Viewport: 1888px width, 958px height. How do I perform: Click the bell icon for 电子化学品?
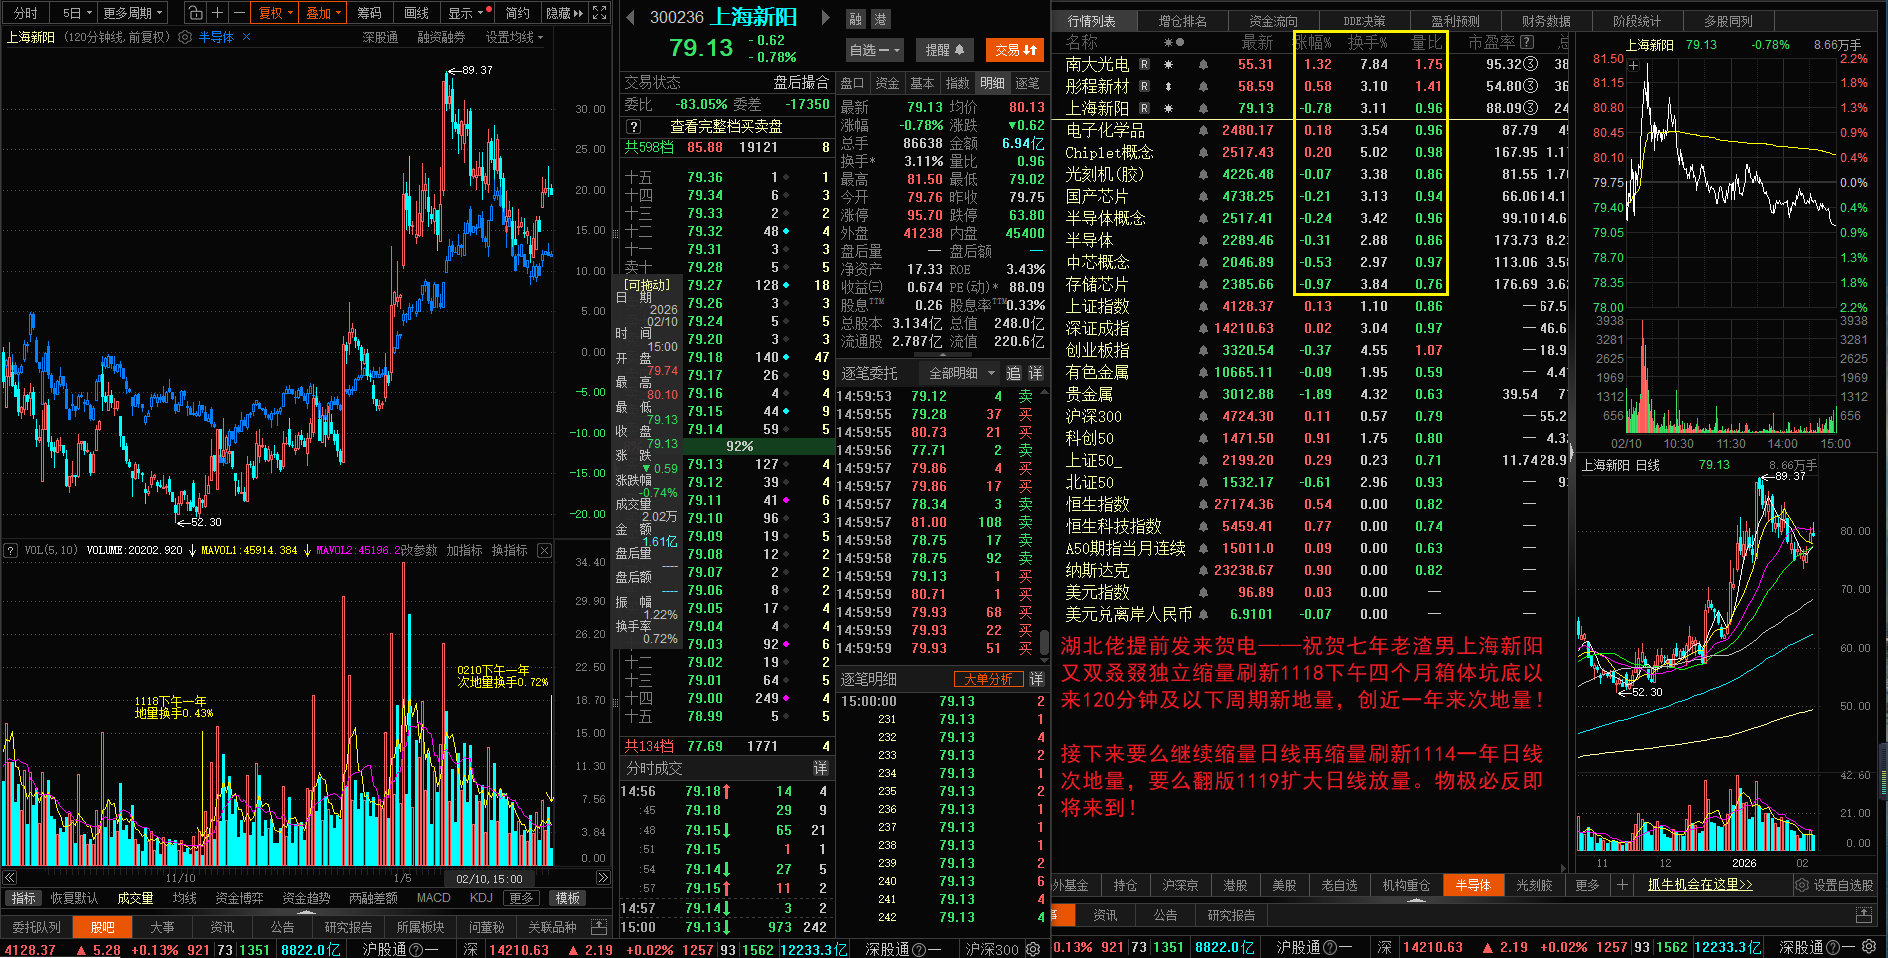click(1203, 130)
